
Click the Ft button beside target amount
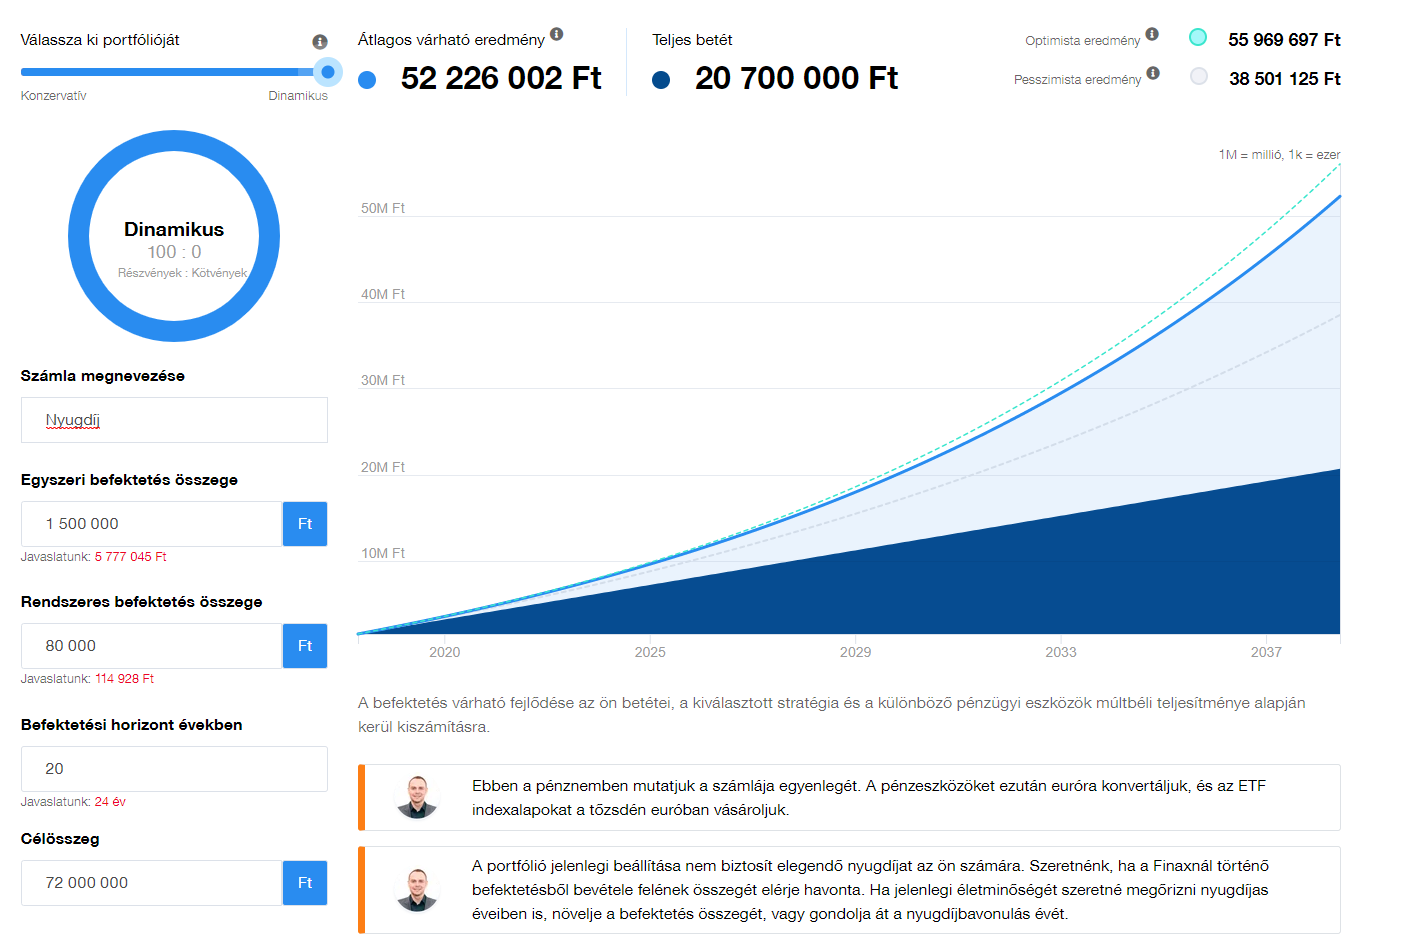tap(305, 883)
